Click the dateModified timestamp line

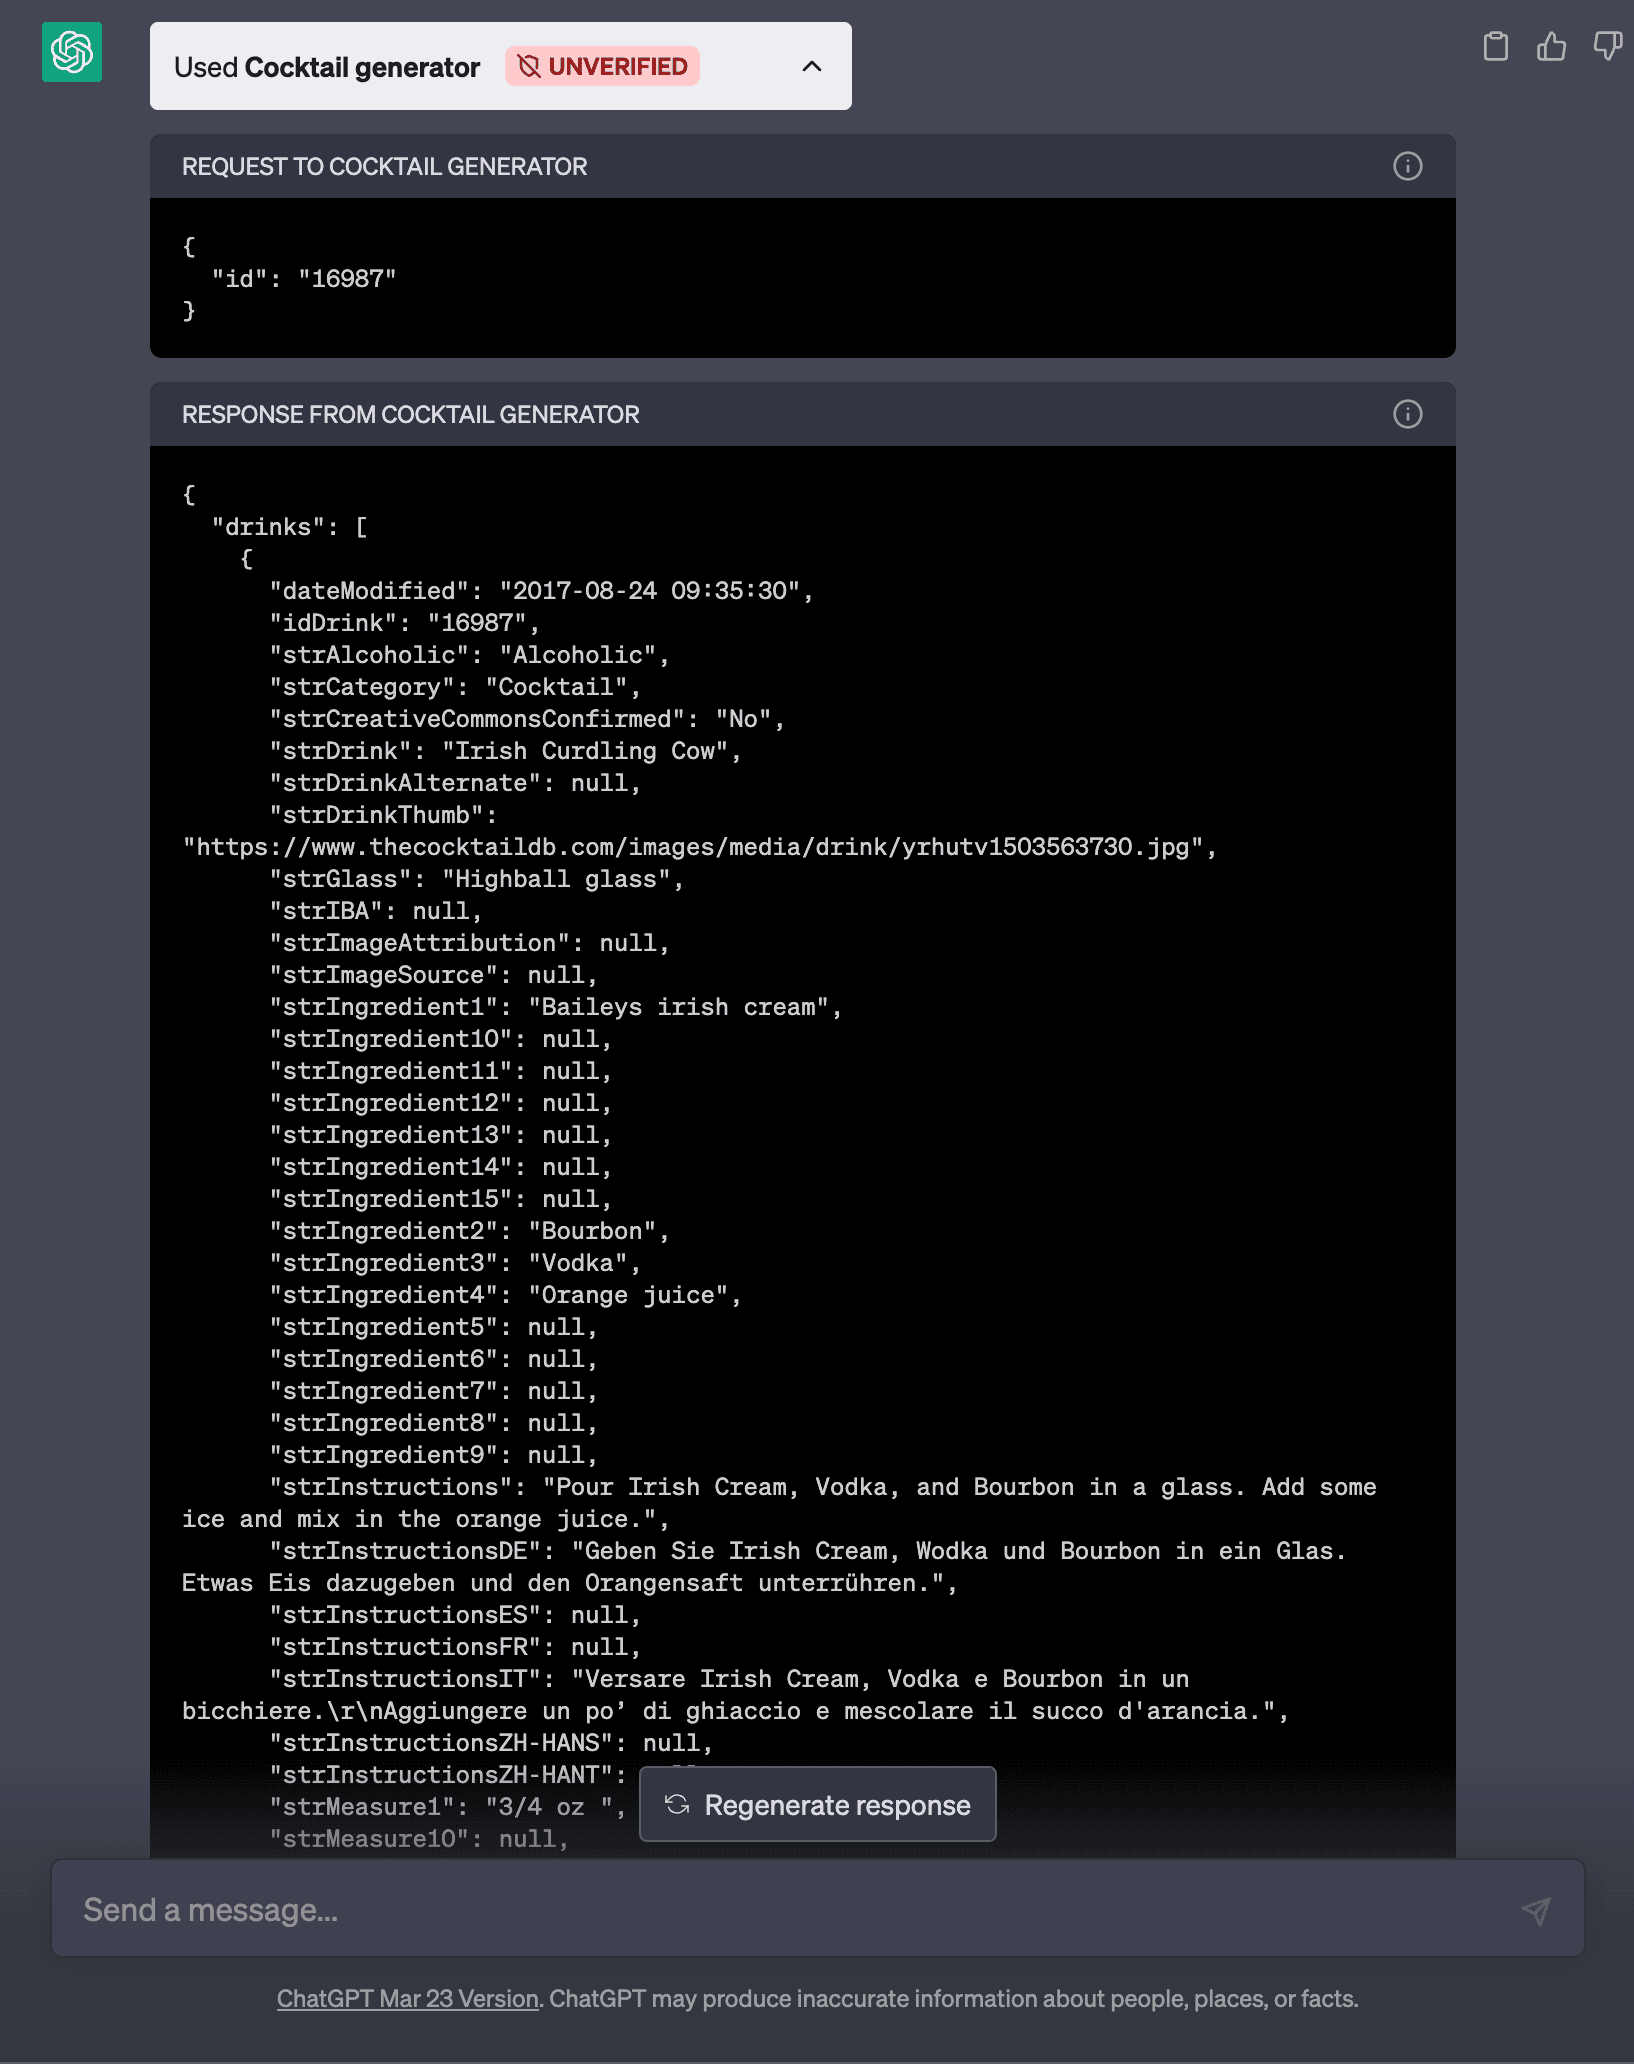click(x=540, y=591)
